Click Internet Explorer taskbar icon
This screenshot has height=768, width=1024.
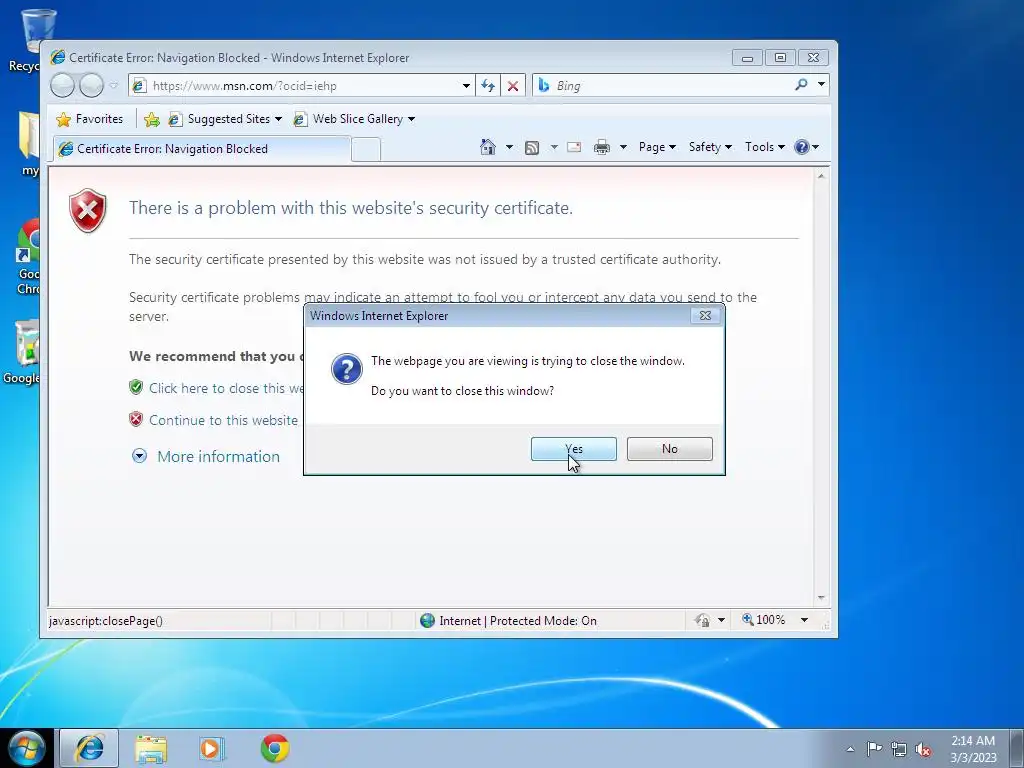[89, 748]
